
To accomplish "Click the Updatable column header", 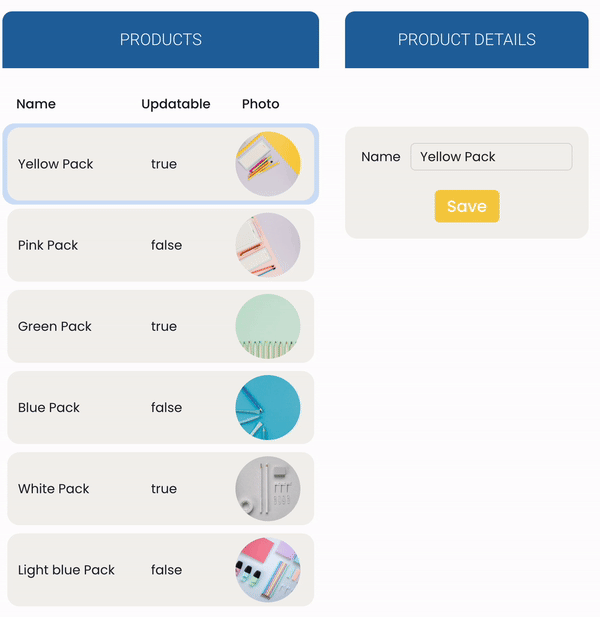I will tap(176, 104).
